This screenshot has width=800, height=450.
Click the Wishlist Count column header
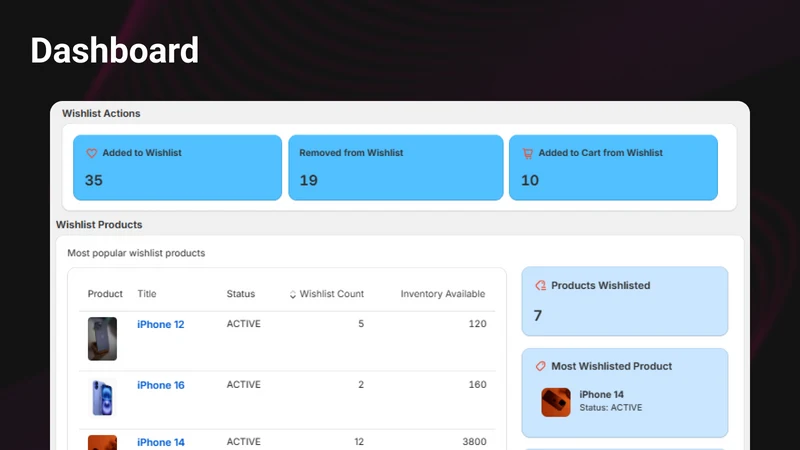332,294
